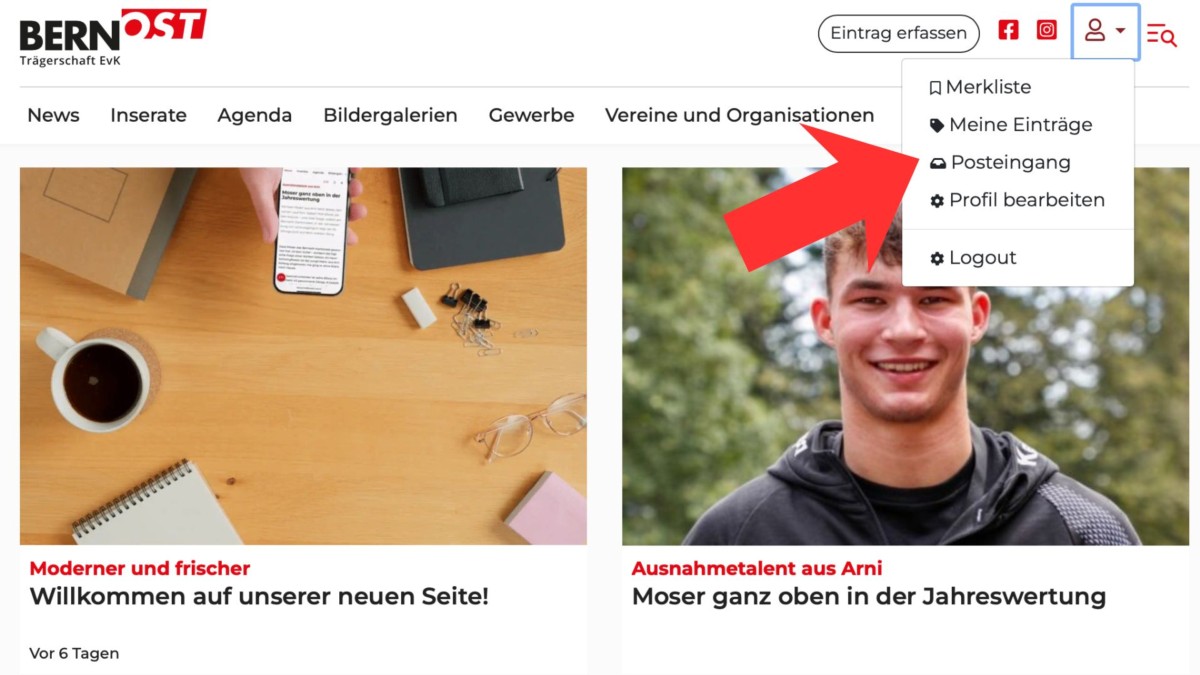Click the bookmark icon beside Merkliste
This screenshot has height=675, width=1200.
935,88
